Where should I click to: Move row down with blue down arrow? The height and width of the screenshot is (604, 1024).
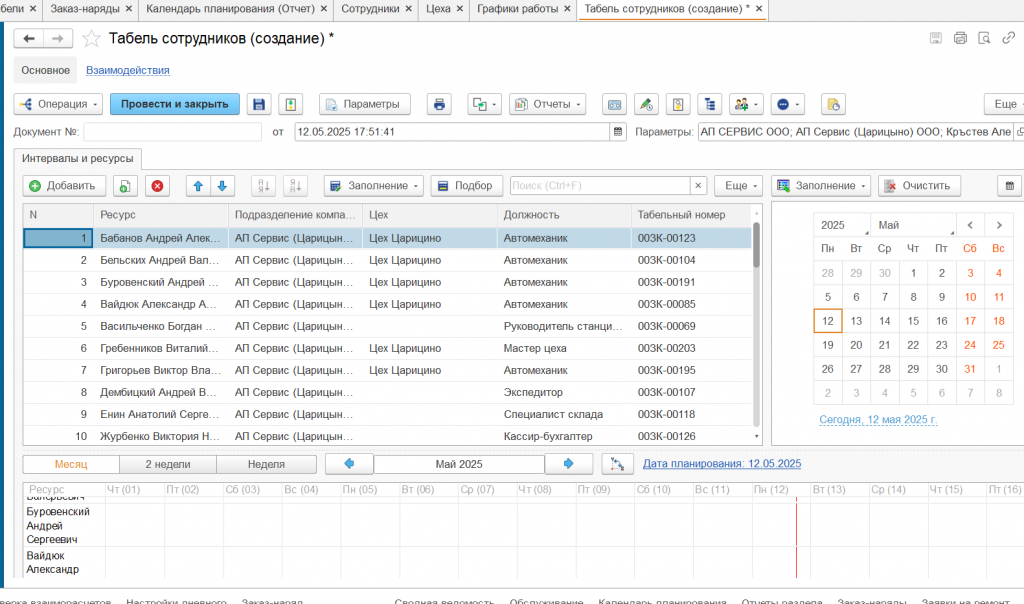pos(221,186)
